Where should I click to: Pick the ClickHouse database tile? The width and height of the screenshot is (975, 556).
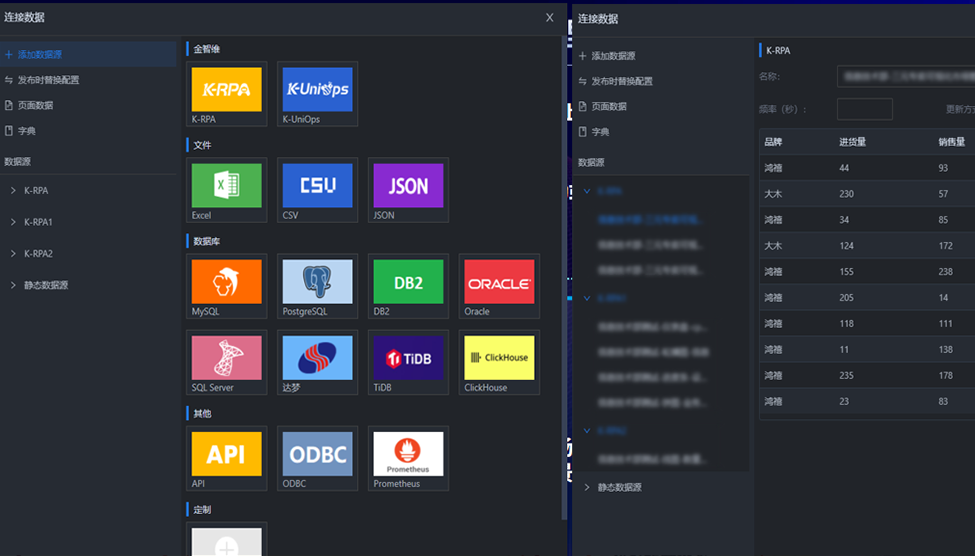(x=499, y=362)
